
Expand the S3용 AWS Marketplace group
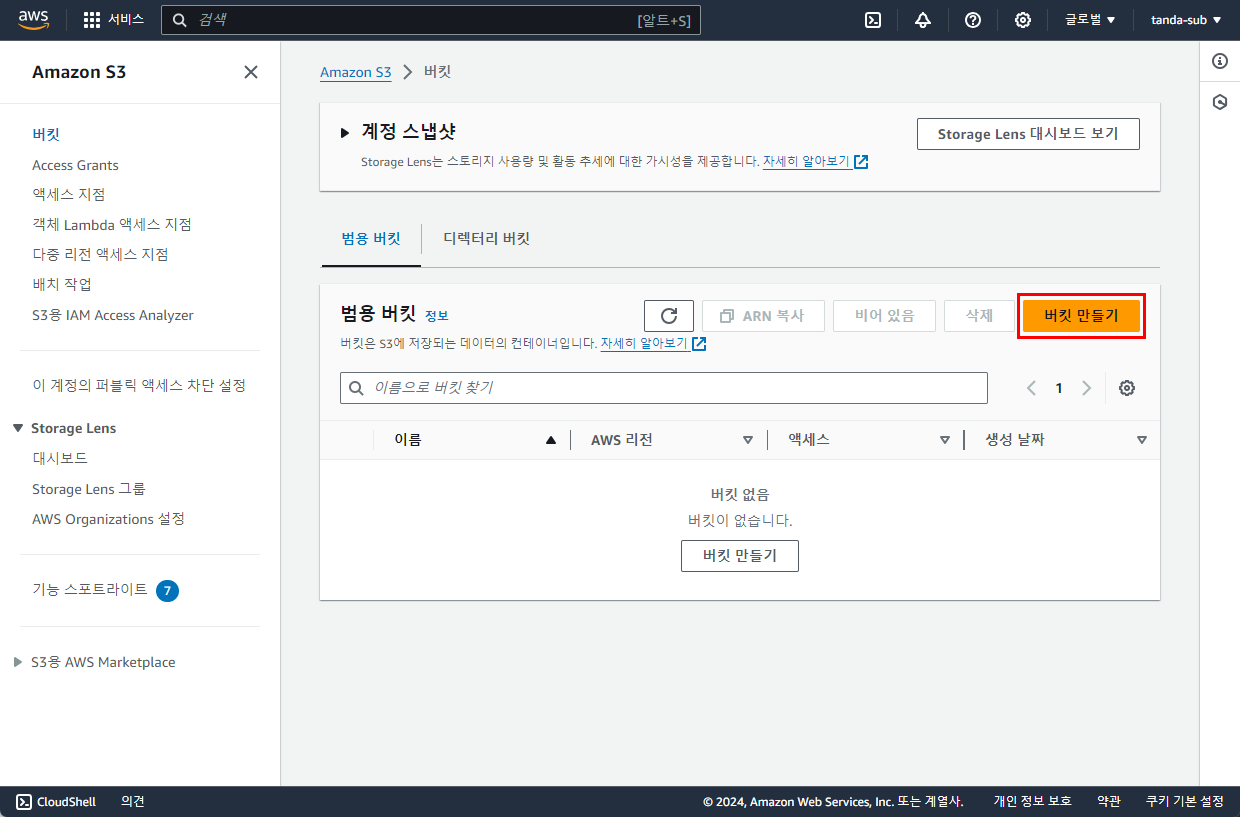[x=18, y=662]
